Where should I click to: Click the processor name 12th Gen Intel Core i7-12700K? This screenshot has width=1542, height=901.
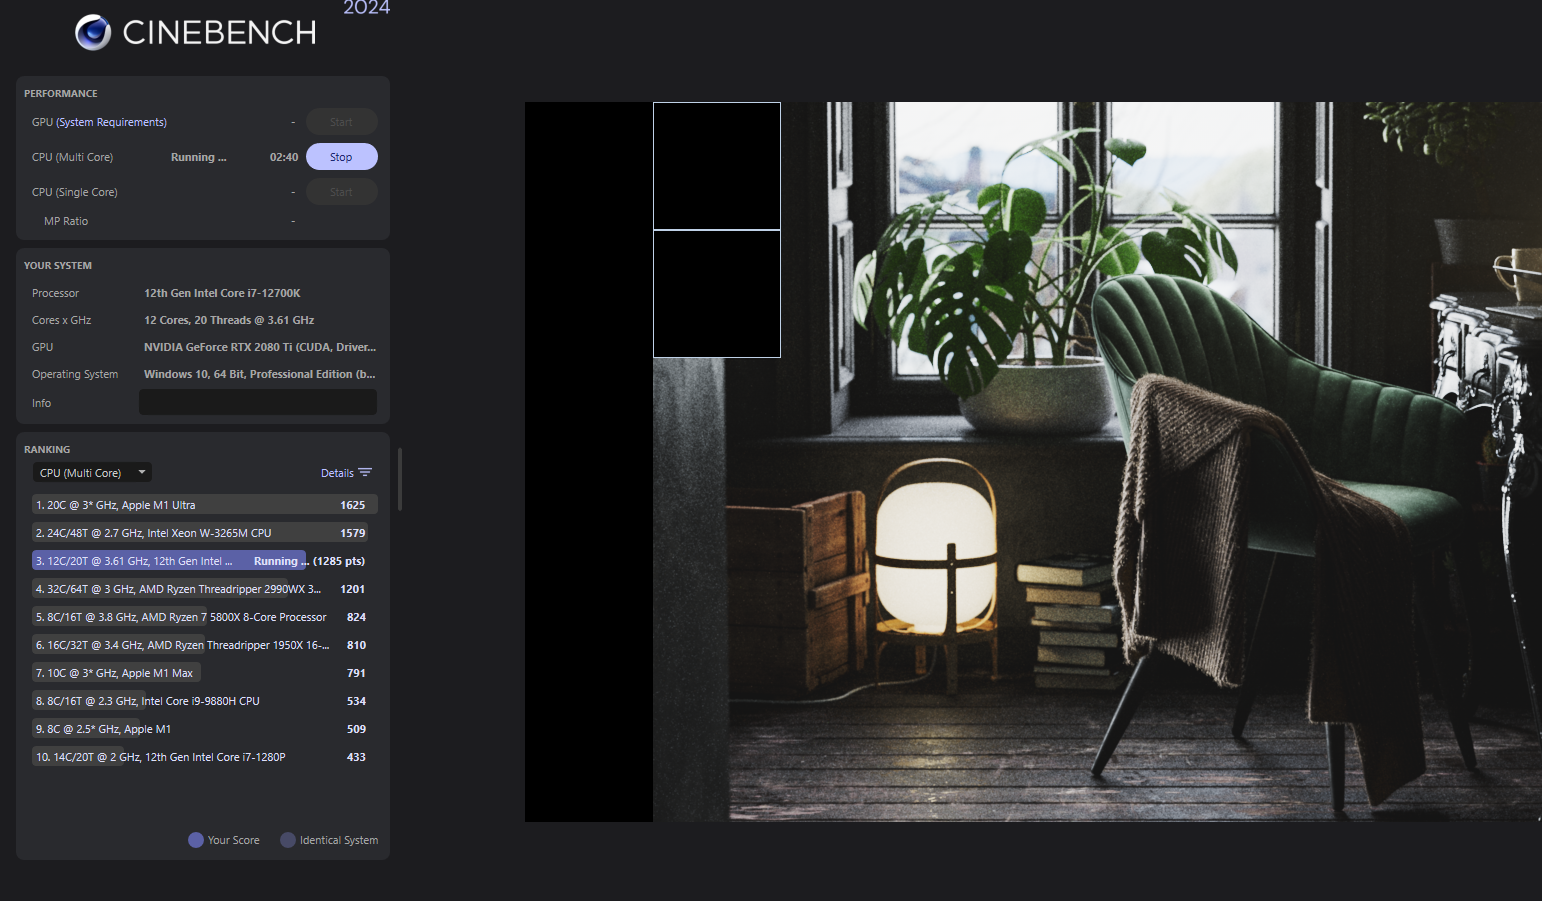pyautogui.click(x=222, y=293)
